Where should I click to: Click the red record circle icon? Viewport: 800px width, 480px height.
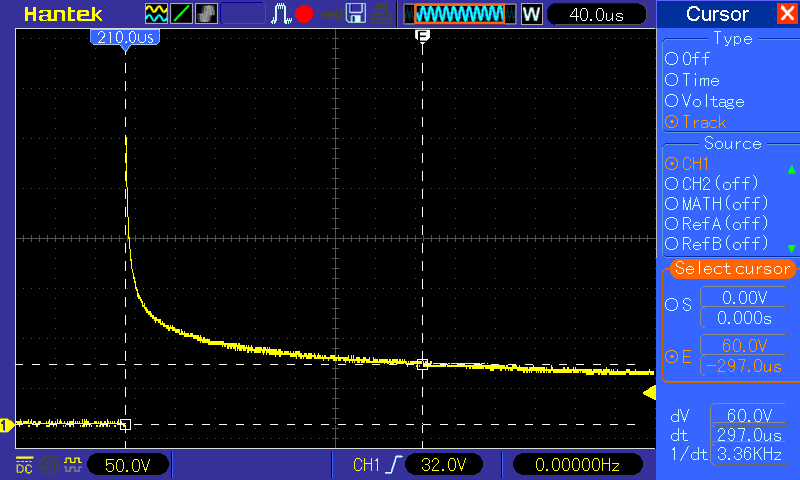pos(304,14)
